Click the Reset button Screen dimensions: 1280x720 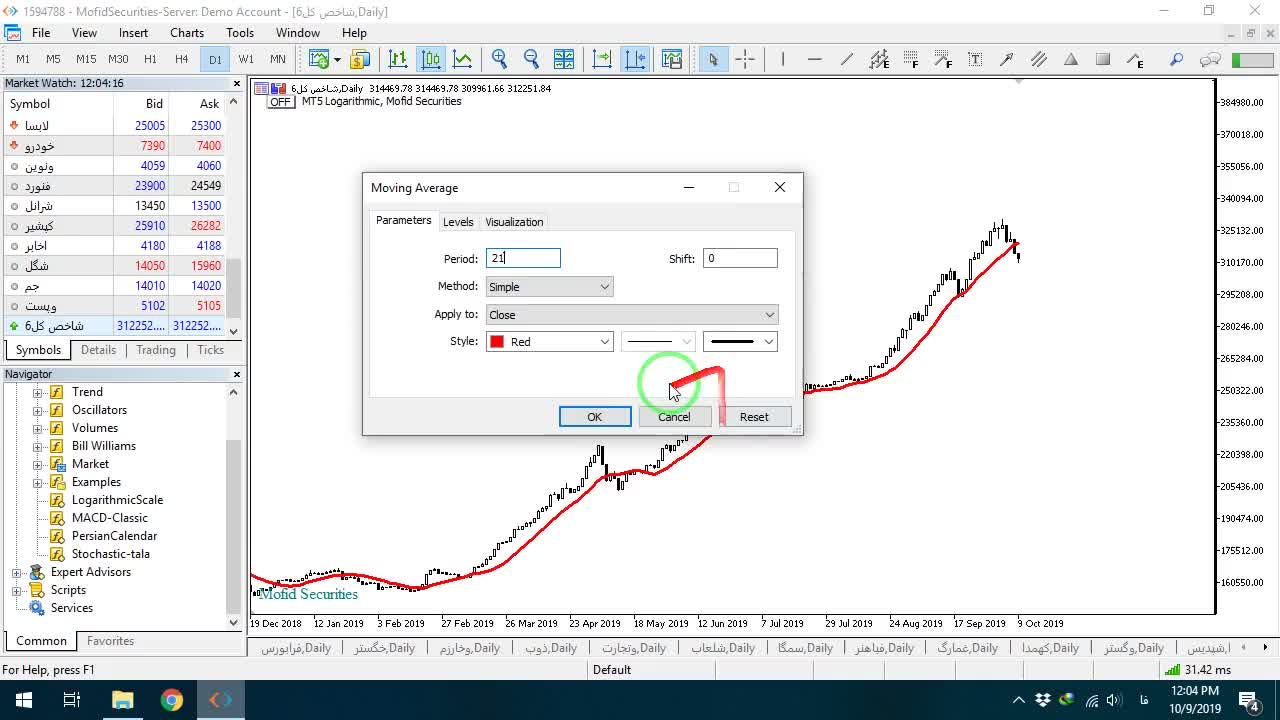coord(754,417)
